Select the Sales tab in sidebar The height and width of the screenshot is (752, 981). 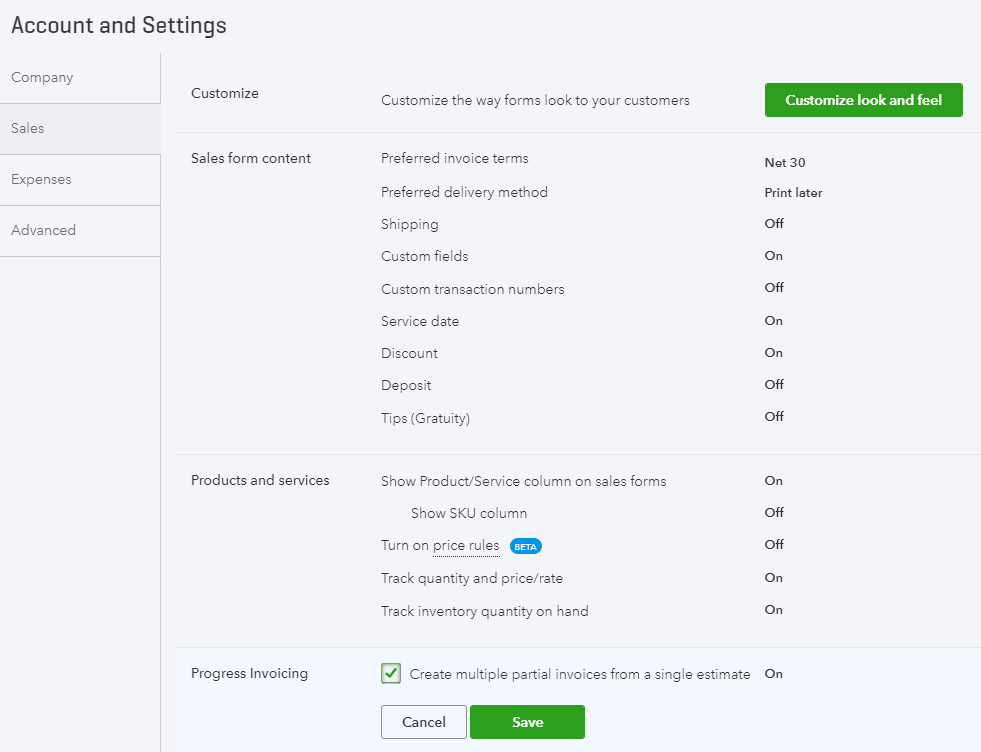point(80,129)
